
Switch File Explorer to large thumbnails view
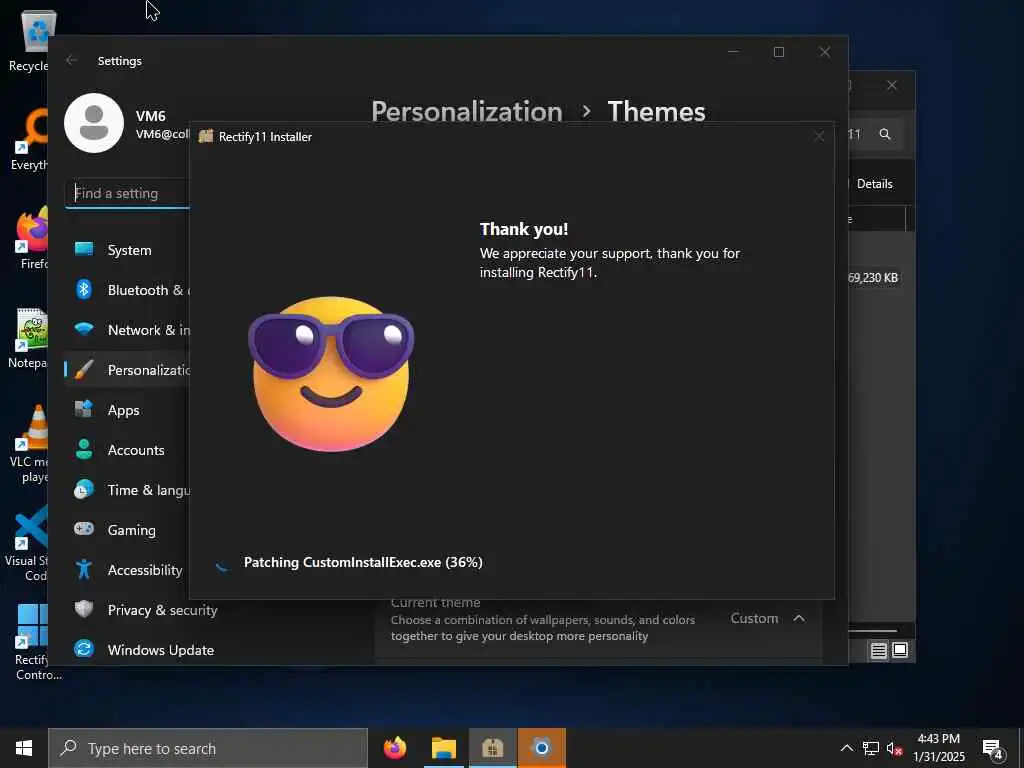[x=900, y=650]
